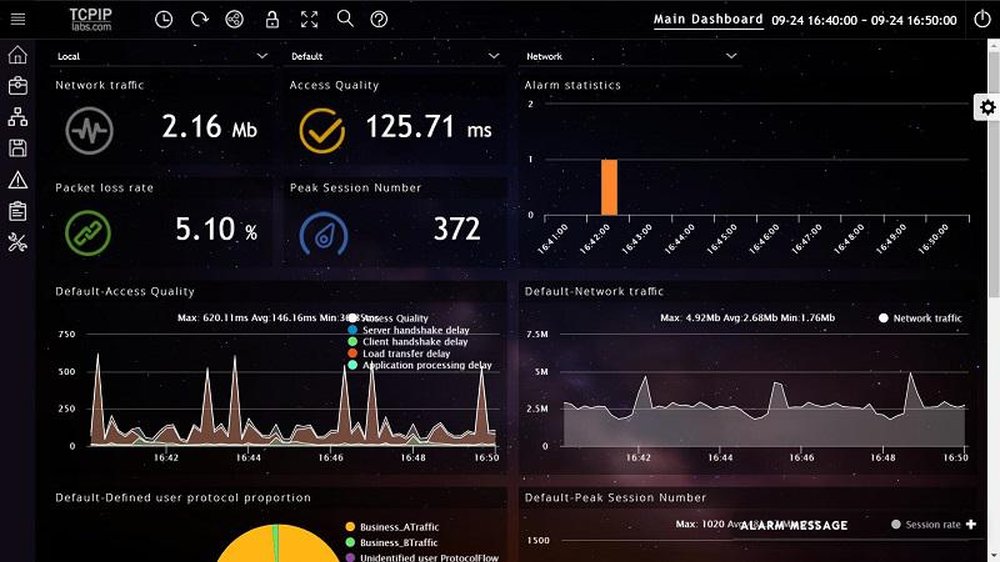Click the plus icon beside Session rate
1000x562 pixels.
click(971, 524)
